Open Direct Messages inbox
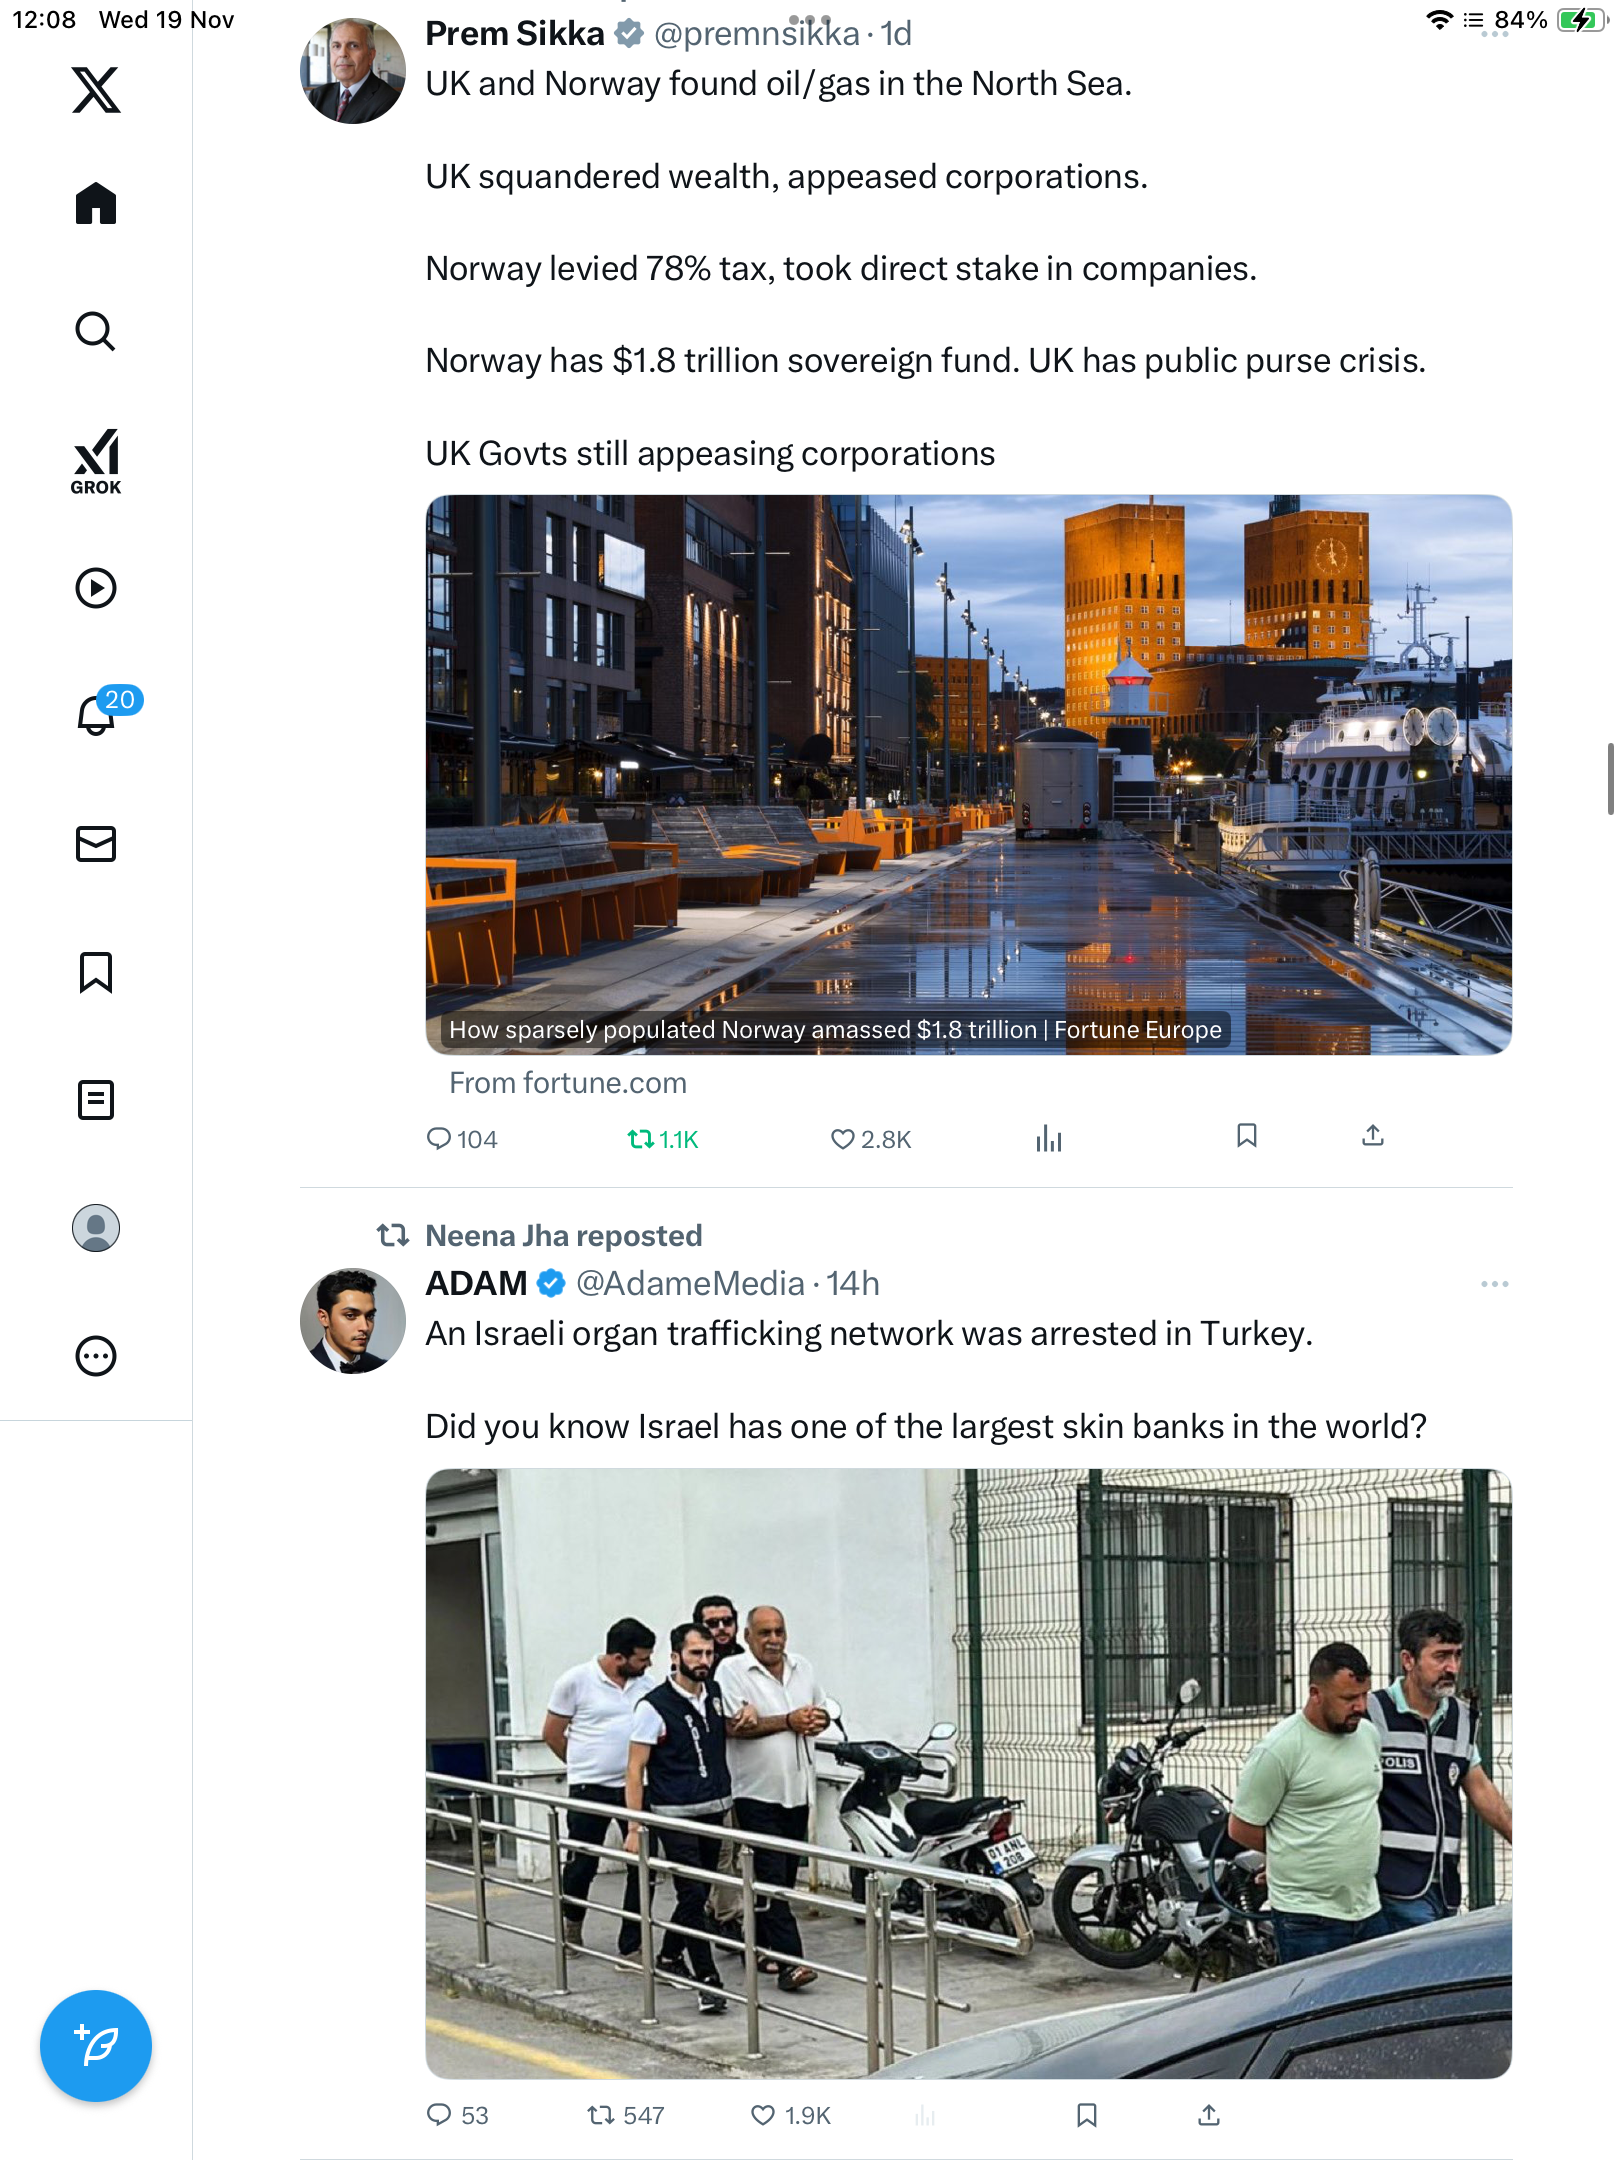 pos(96,844)
